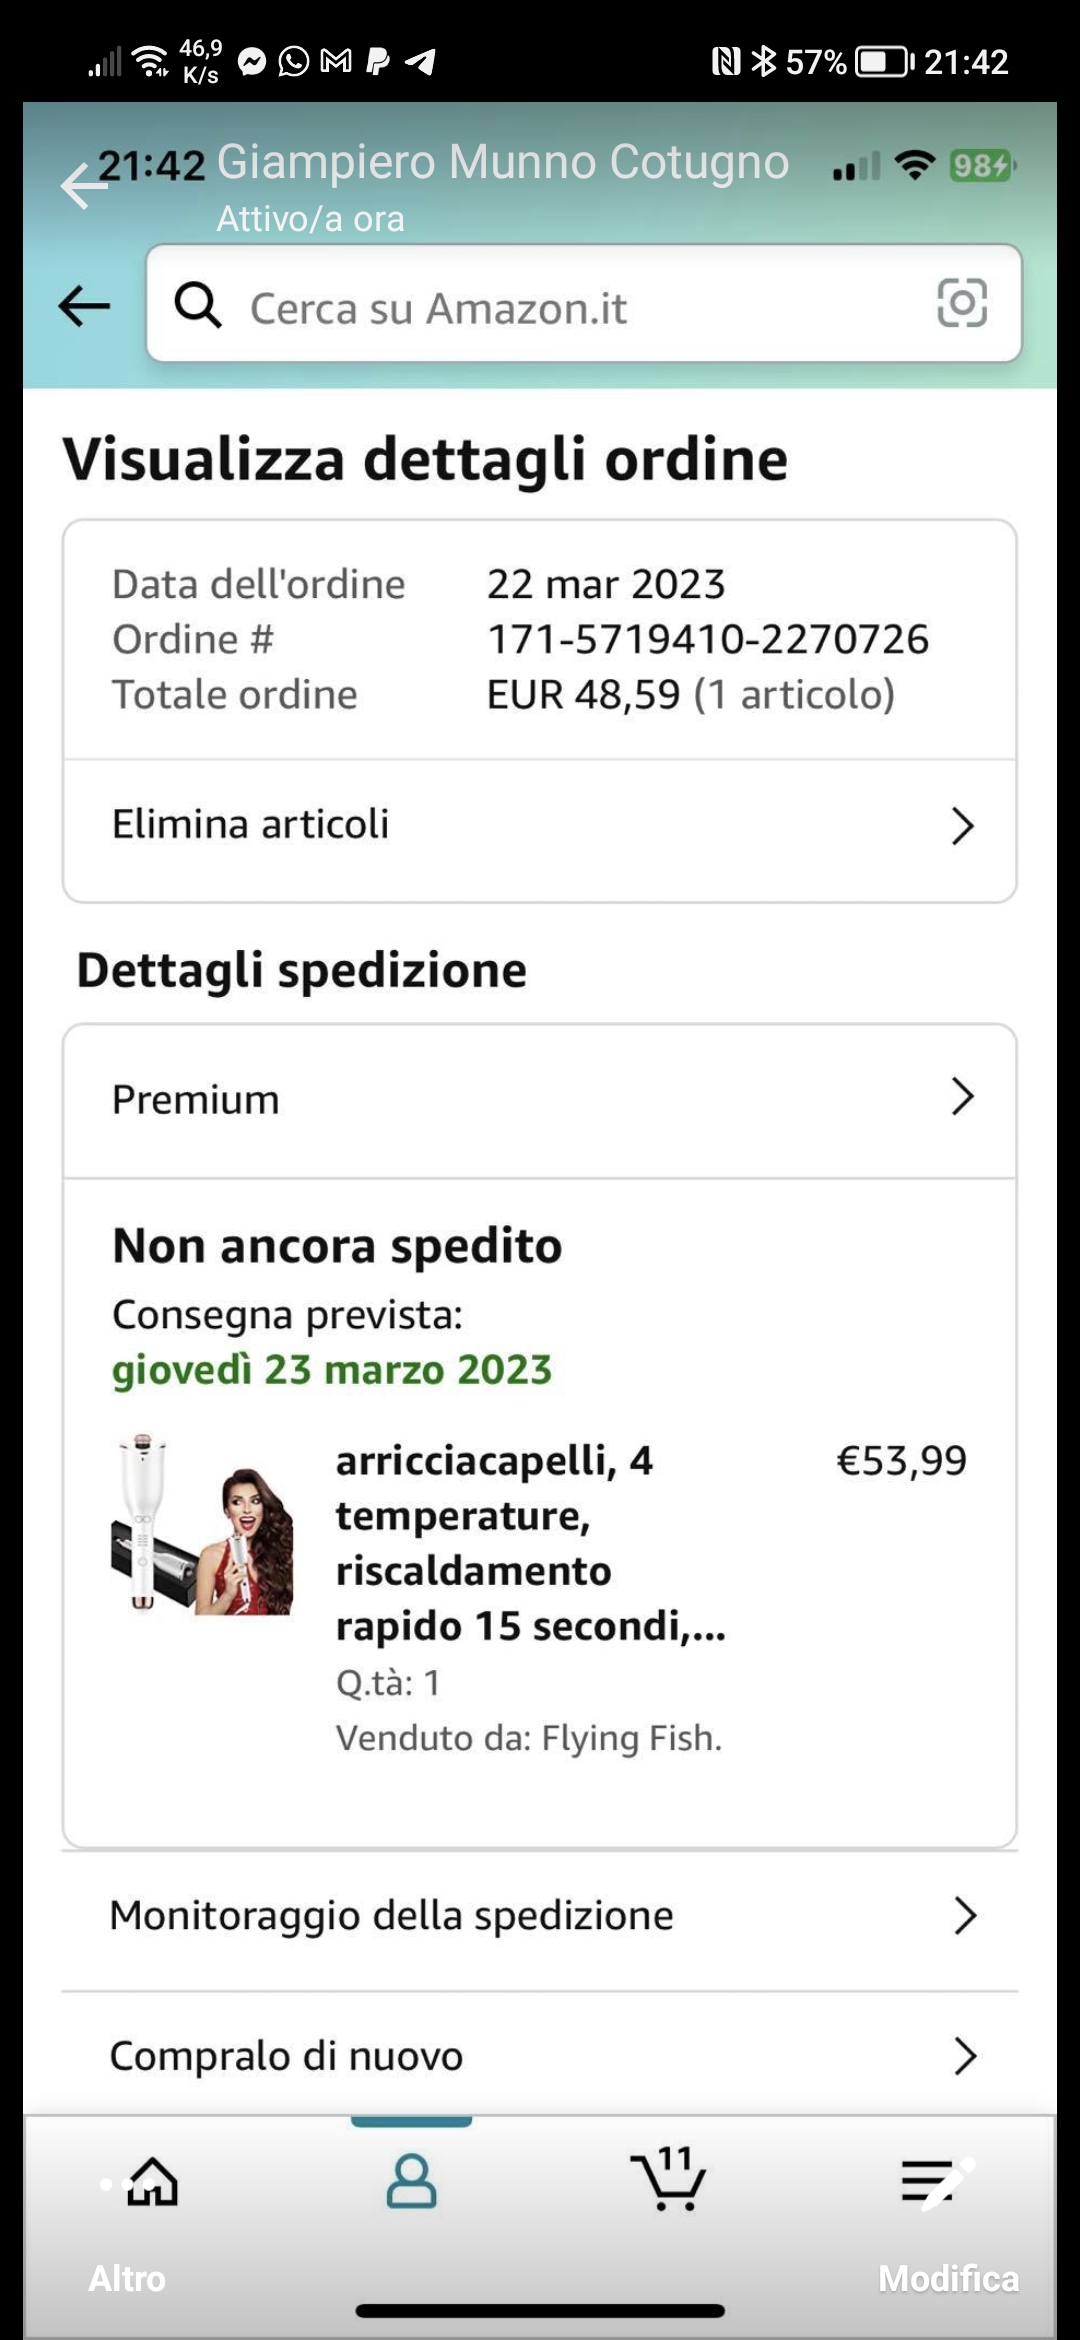This screenshot has height=2340, width=1080.
Task: Expand the Premium shipping row
Action: click(962, 1097)
